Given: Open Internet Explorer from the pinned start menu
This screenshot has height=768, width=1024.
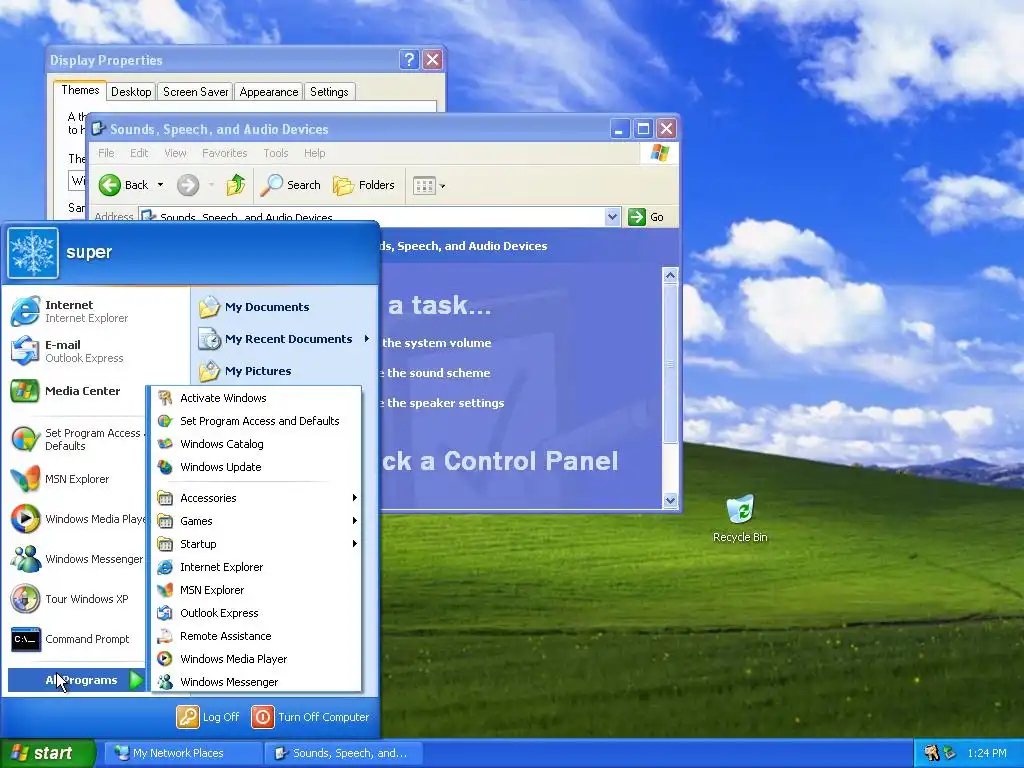Looking at the screenshot, I should 73,311.
